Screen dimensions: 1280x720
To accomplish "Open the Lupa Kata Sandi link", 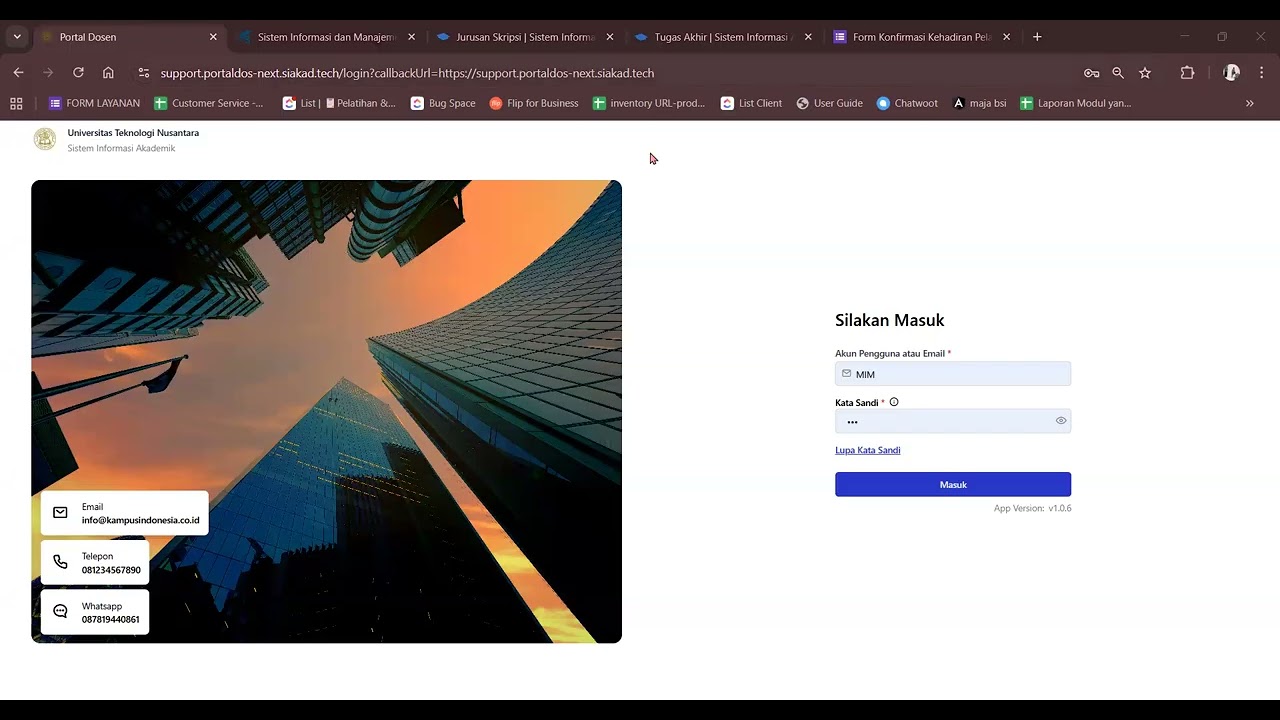I will [x=867, y=450].
